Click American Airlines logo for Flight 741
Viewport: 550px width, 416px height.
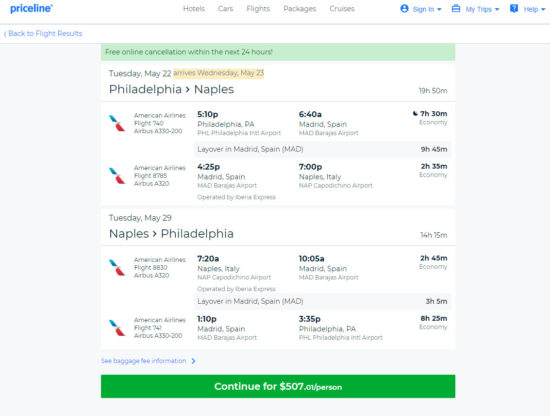[x=117, y=328]
